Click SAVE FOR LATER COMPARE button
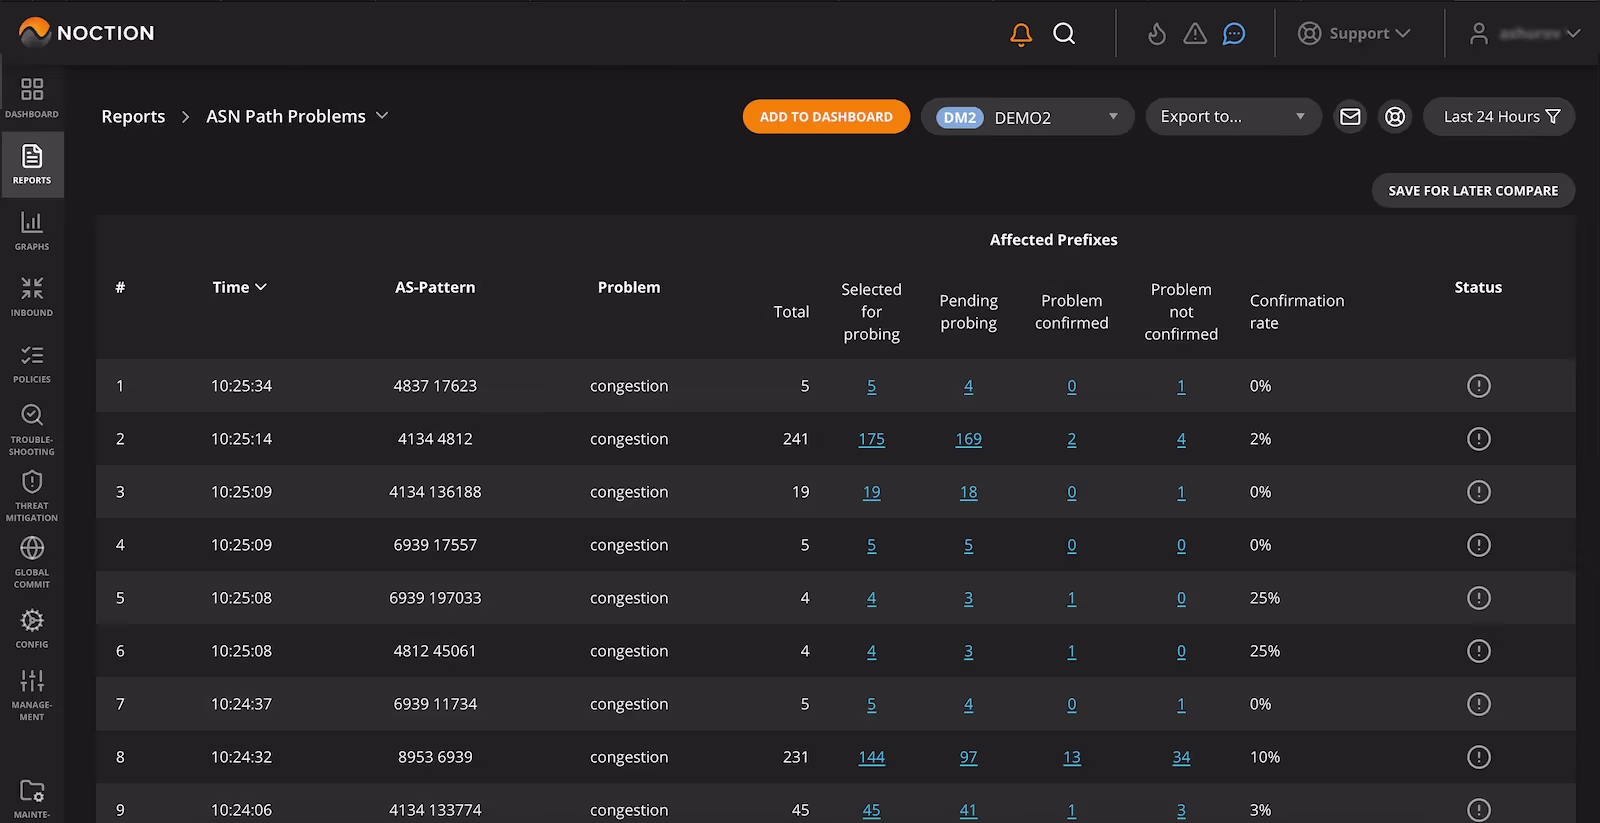The width and height of the screenshot is (1600, 823). click(x=1472, y=191)
